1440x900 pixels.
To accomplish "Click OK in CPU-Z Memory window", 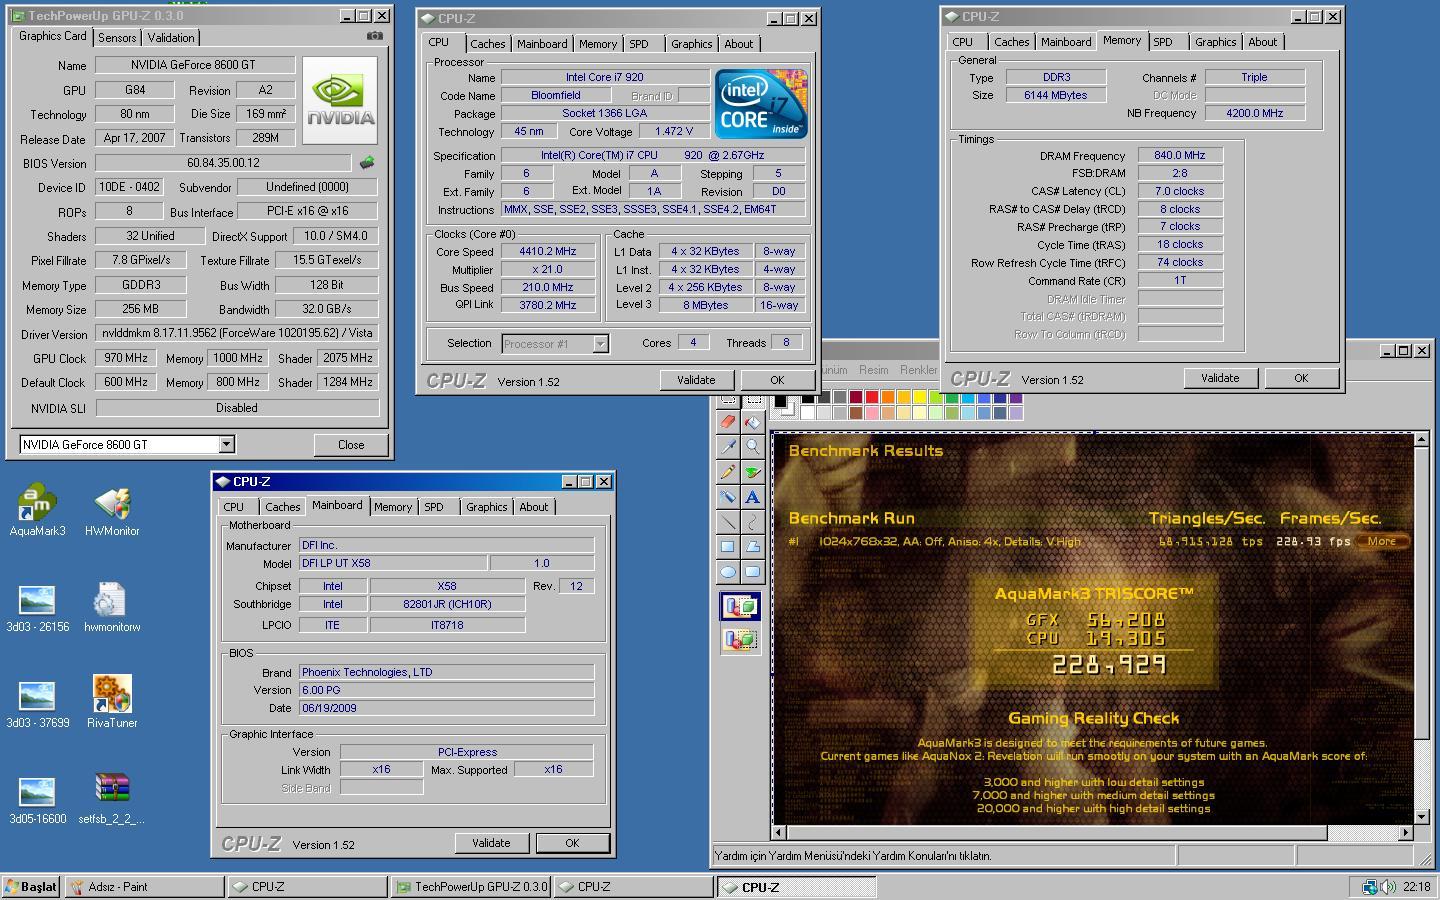I will (x=1301, y=378).
